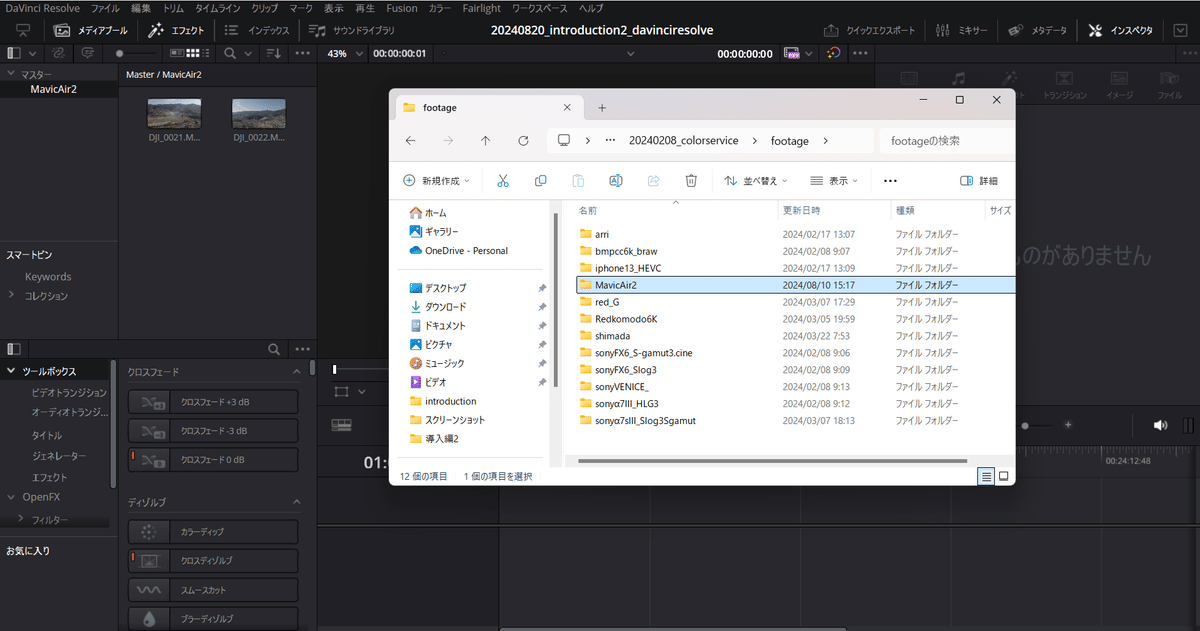Click the cut scissors icon in Explorer
The width and height of the screenshot is (1200, 631).
[503, 181]
